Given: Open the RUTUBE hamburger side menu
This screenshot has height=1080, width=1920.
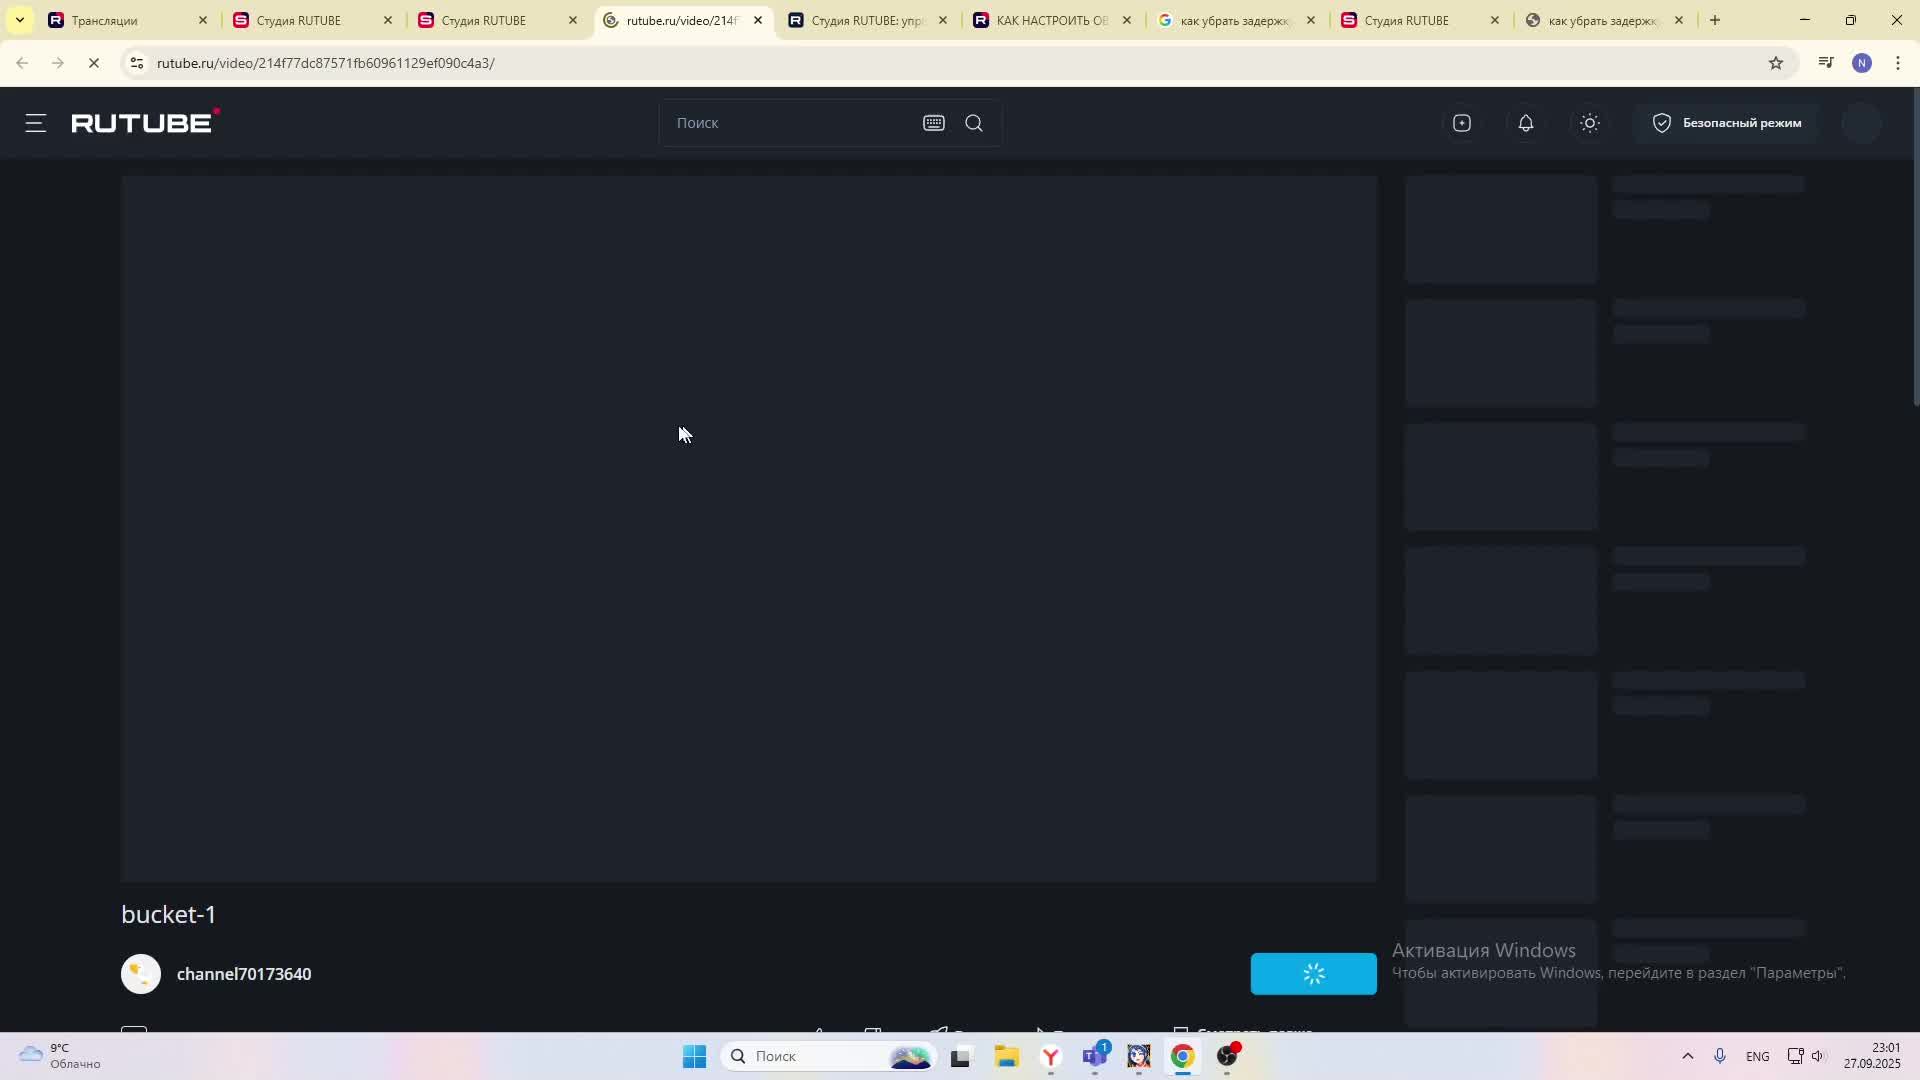Looking at the screenshot, I should point(36,123).
